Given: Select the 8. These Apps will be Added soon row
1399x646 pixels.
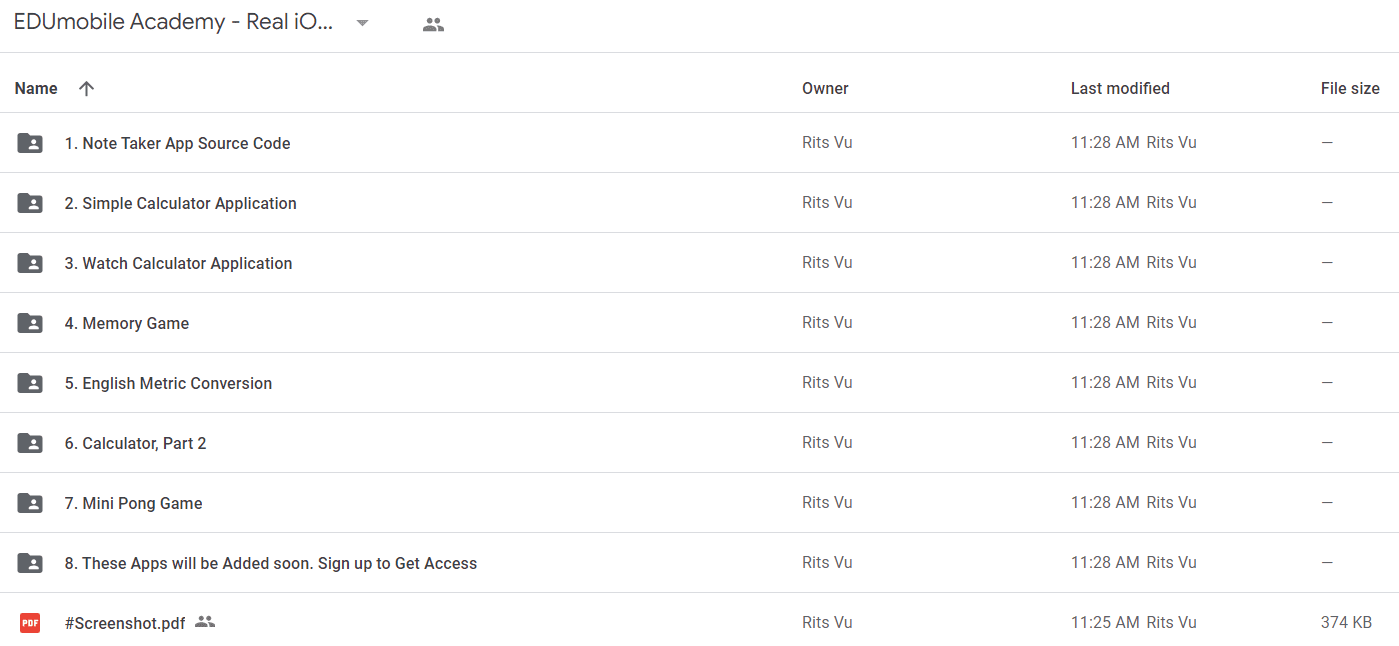Looking at the screenshot, I should coord(699,563).
